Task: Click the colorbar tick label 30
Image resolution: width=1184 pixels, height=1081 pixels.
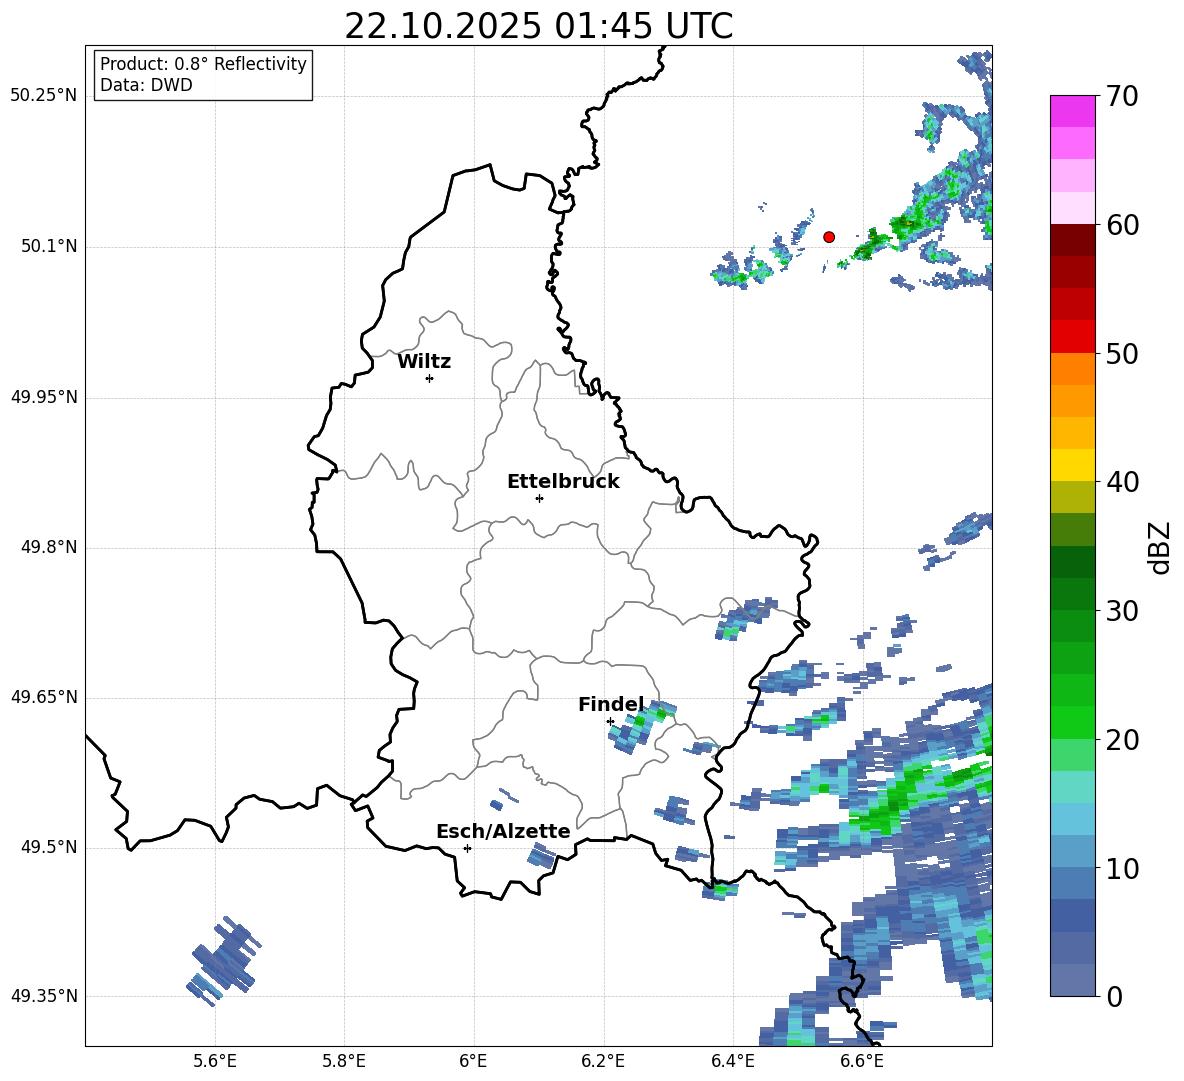Action: [1122, 611]
